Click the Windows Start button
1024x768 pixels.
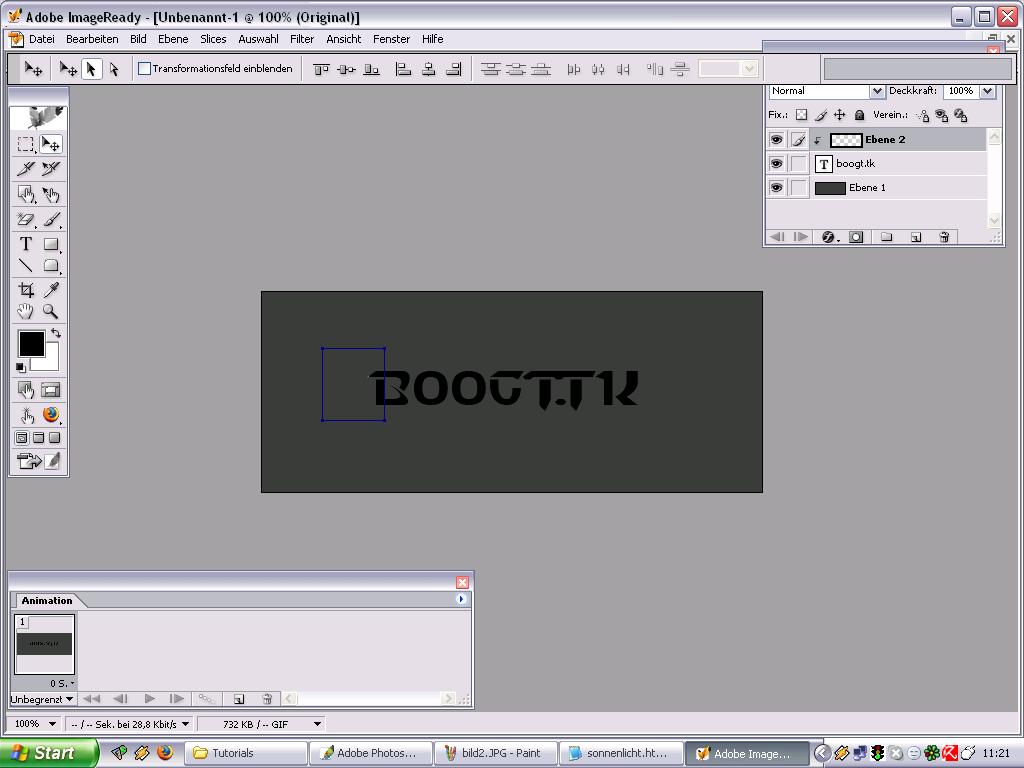(x=48, y=753)
